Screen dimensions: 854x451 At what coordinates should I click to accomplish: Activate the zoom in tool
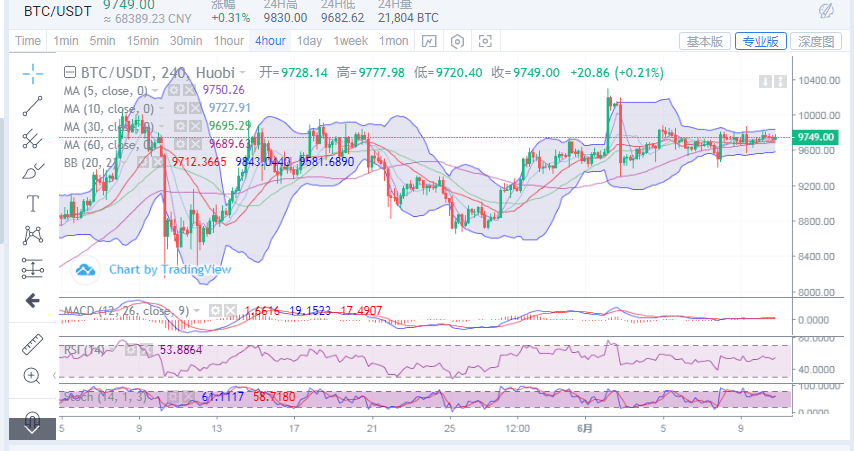[x=32, y=376]
